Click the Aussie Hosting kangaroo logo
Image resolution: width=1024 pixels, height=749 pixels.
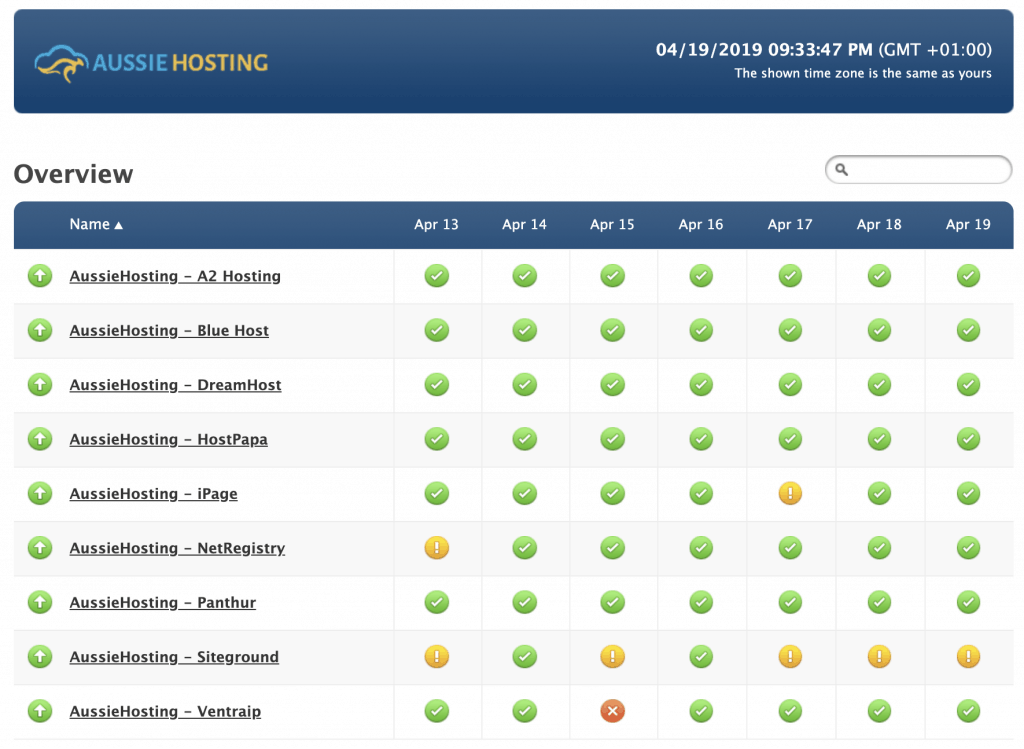151,62
